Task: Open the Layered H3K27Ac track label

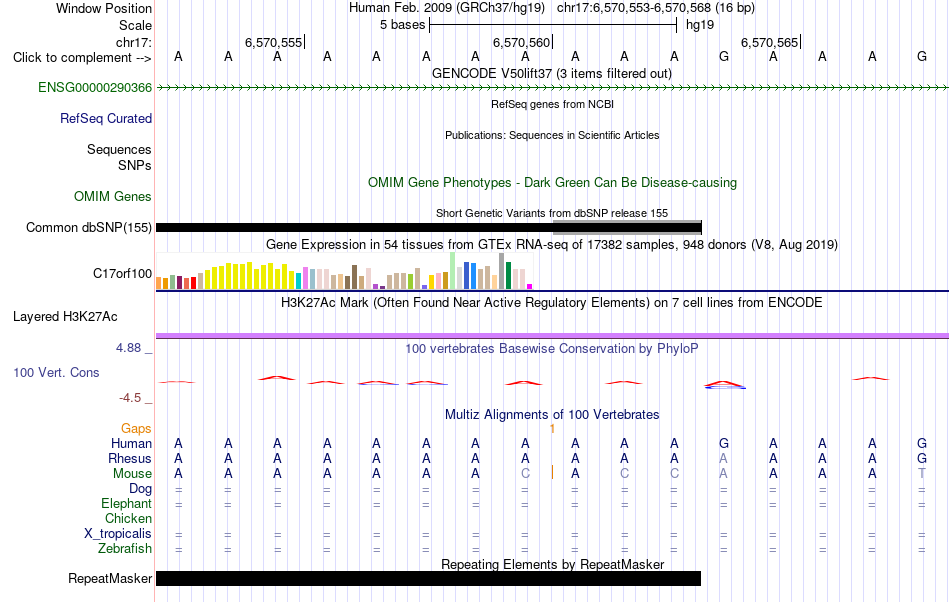Action: point(65,317)
